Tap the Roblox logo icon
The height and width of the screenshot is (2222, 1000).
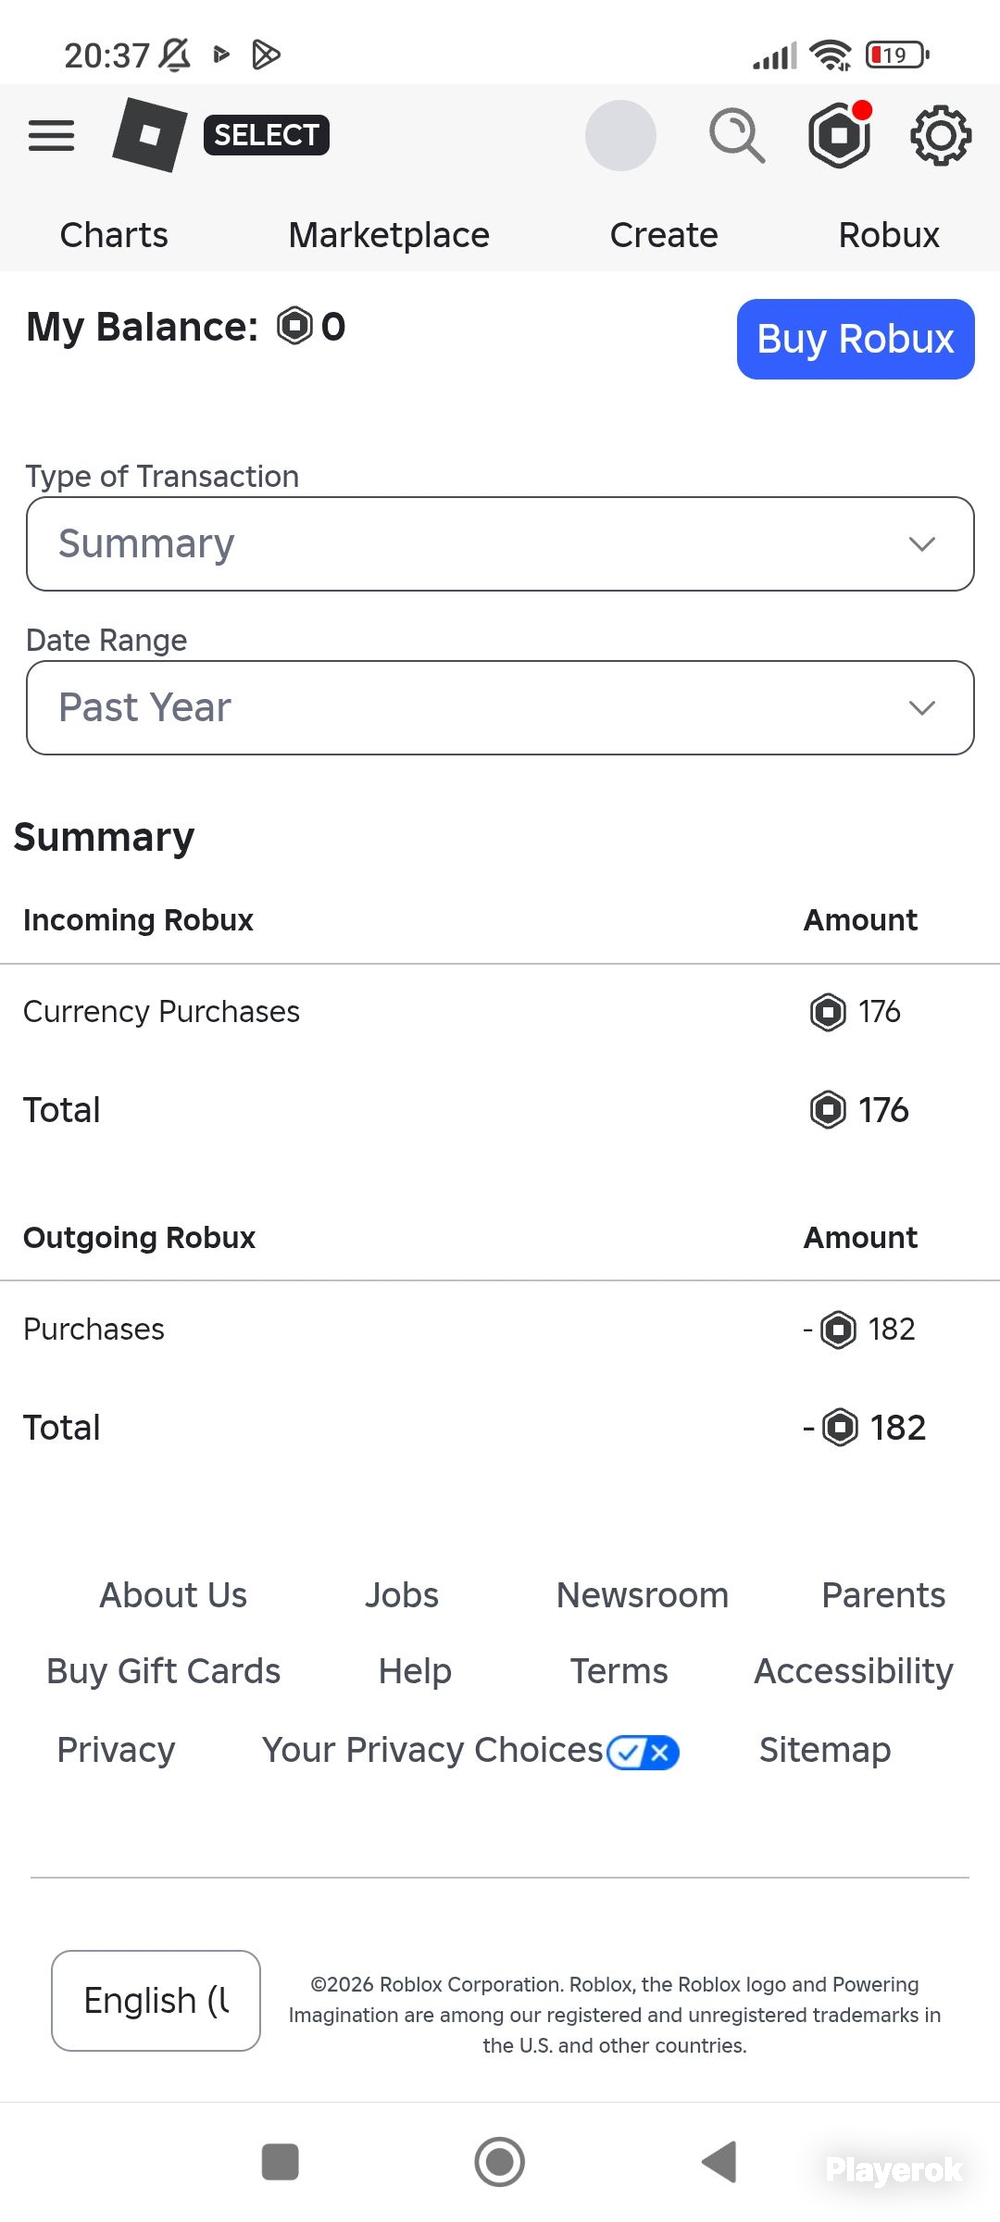tap(150, 134)
